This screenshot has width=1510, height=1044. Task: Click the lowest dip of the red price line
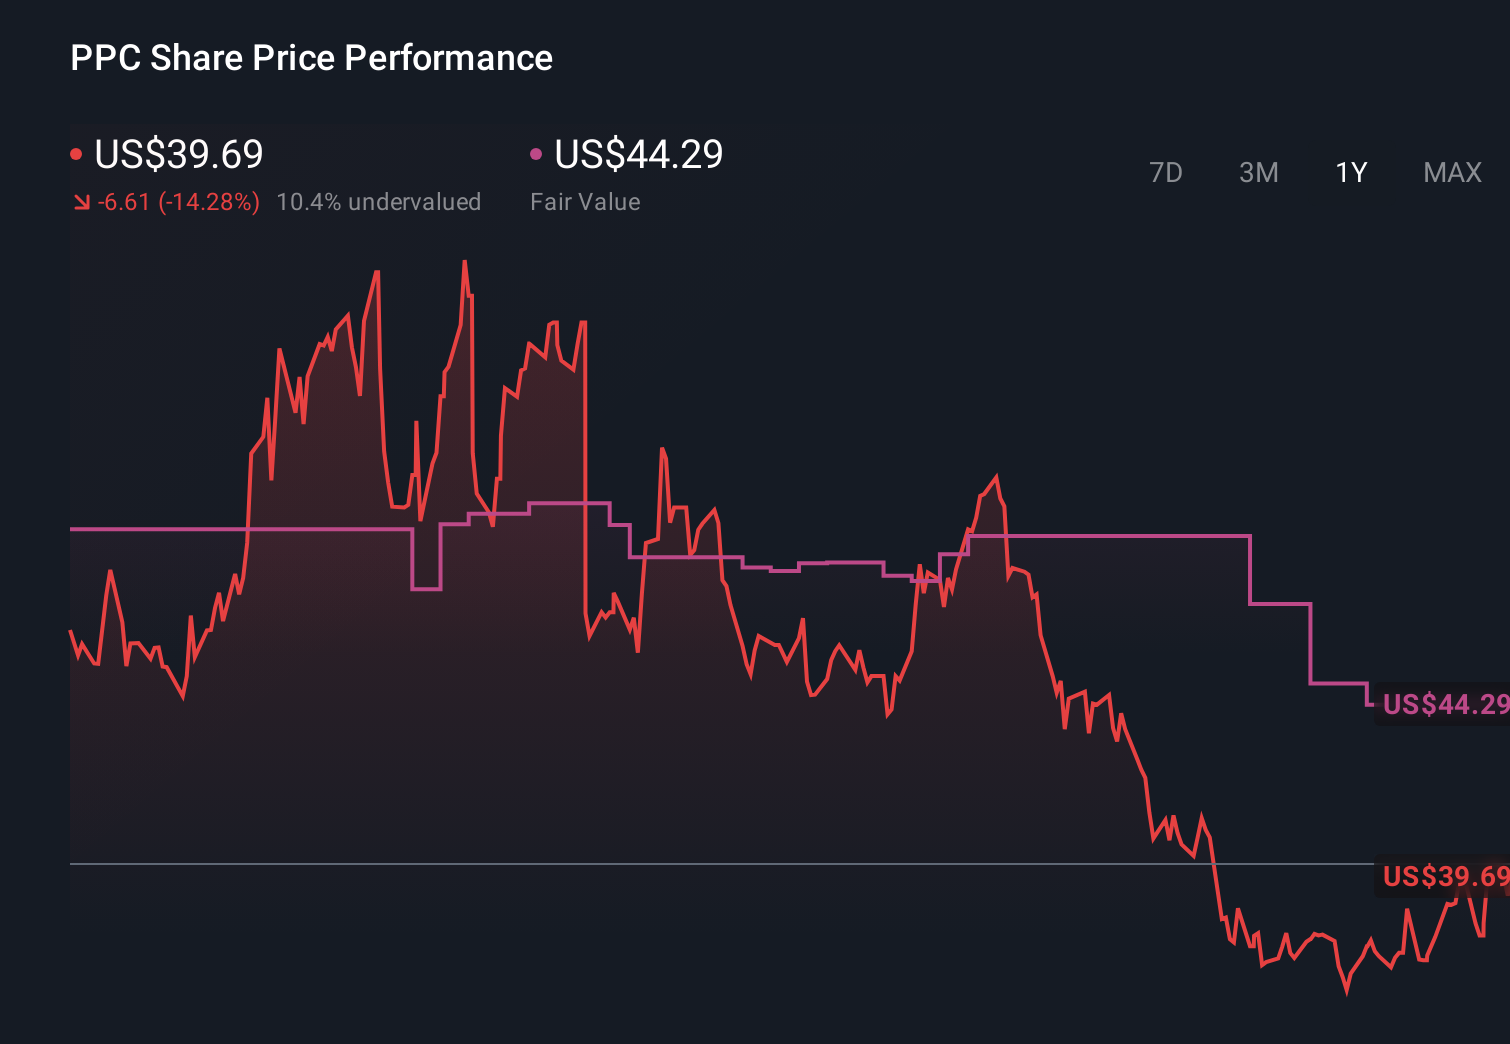coord(1345,995)
